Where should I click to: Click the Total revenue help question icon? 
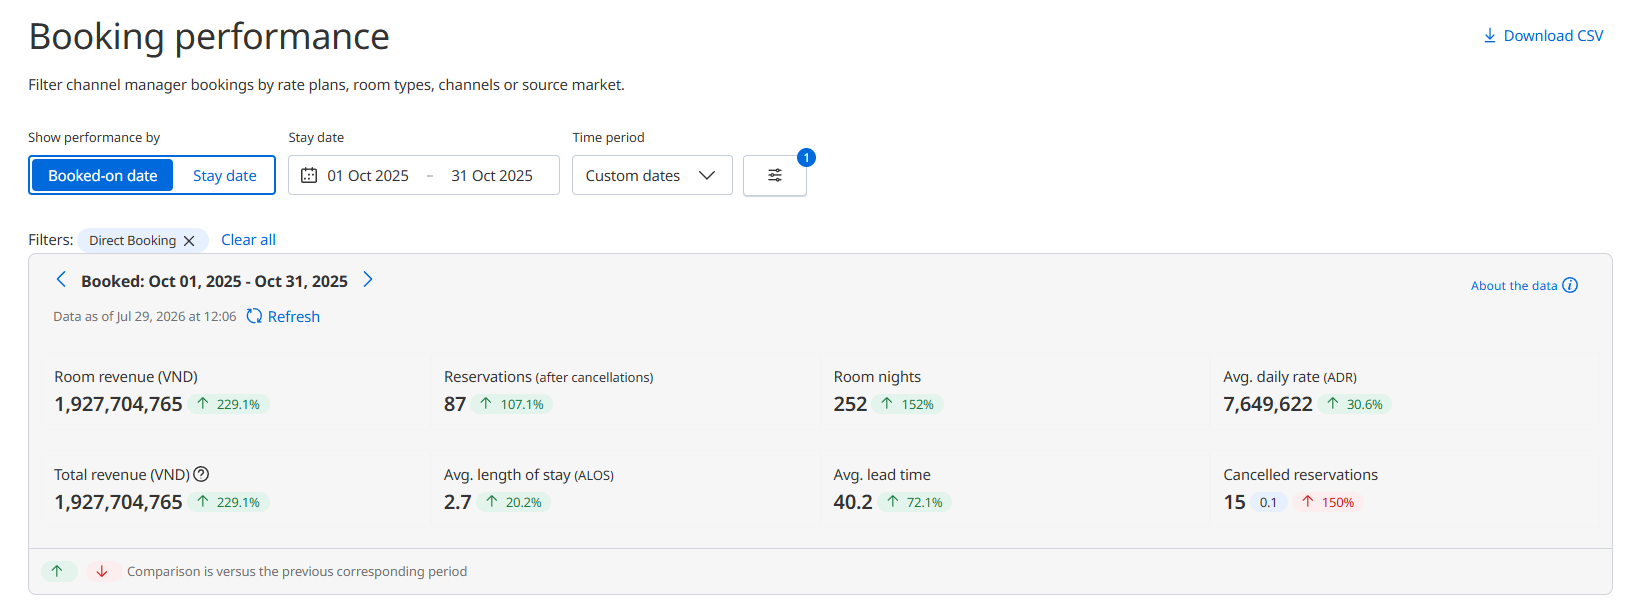(201, 474)
